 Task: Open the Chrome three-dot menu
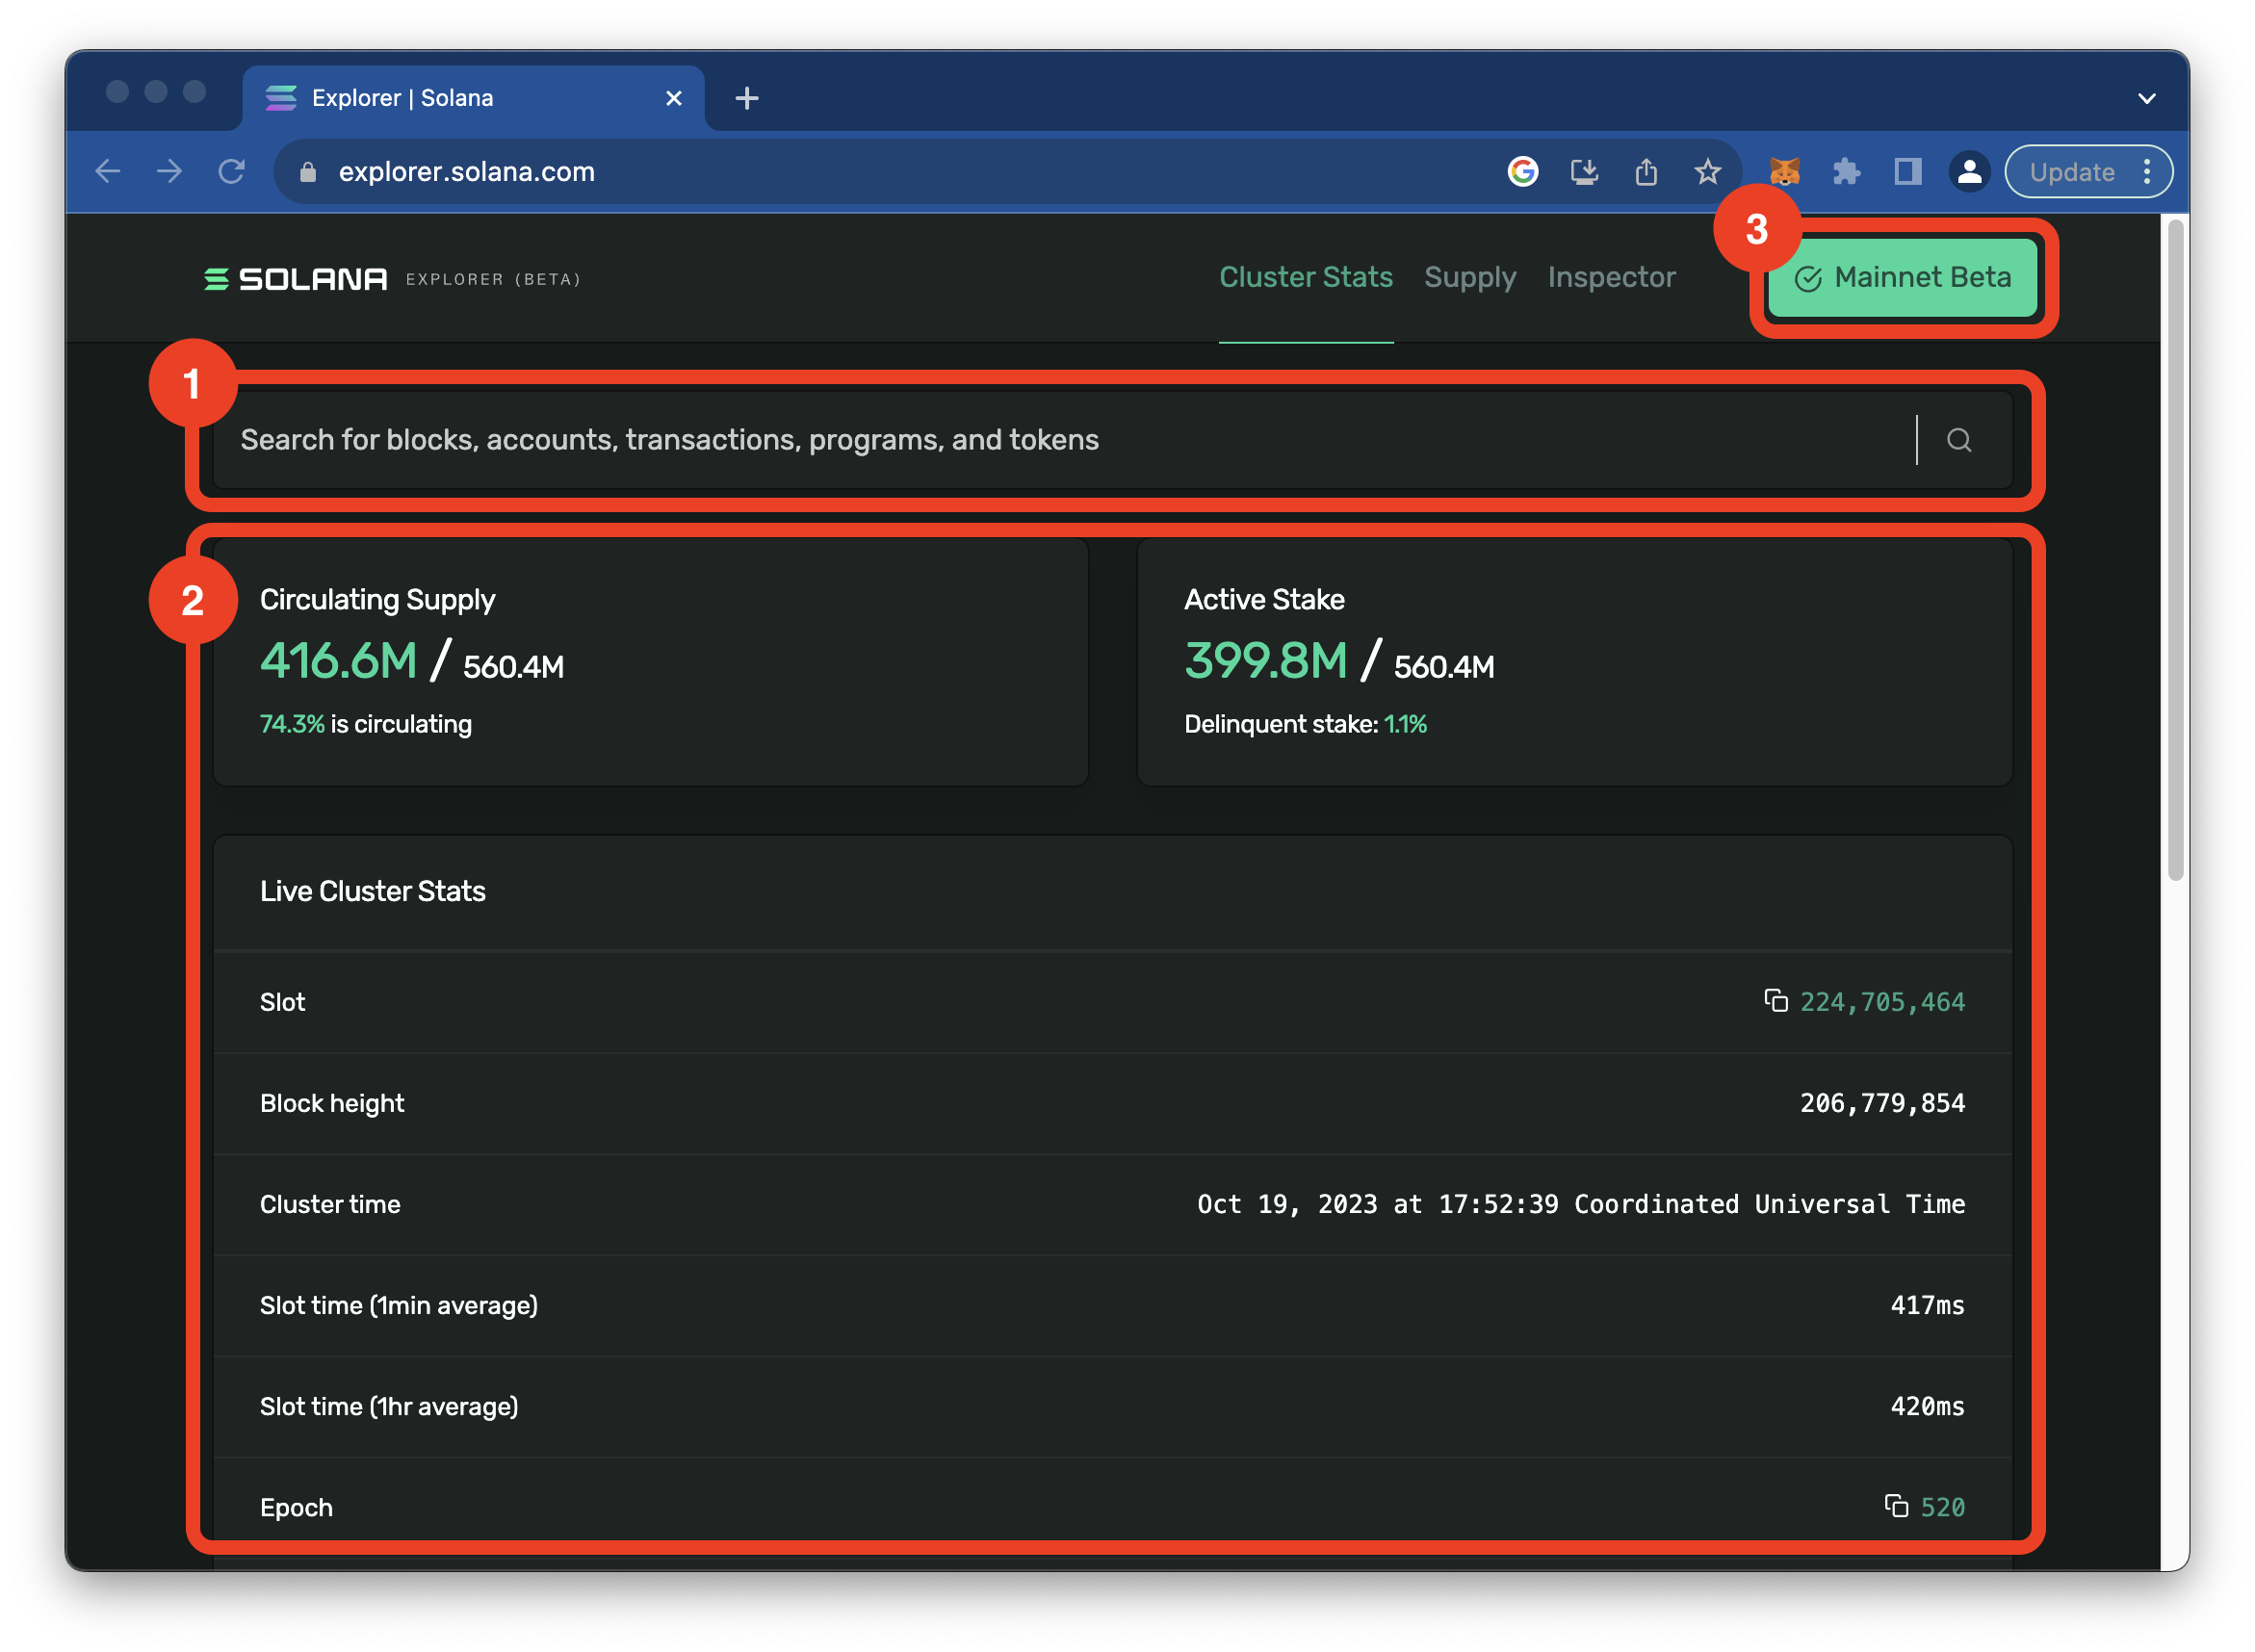[x=2147, y=172]
